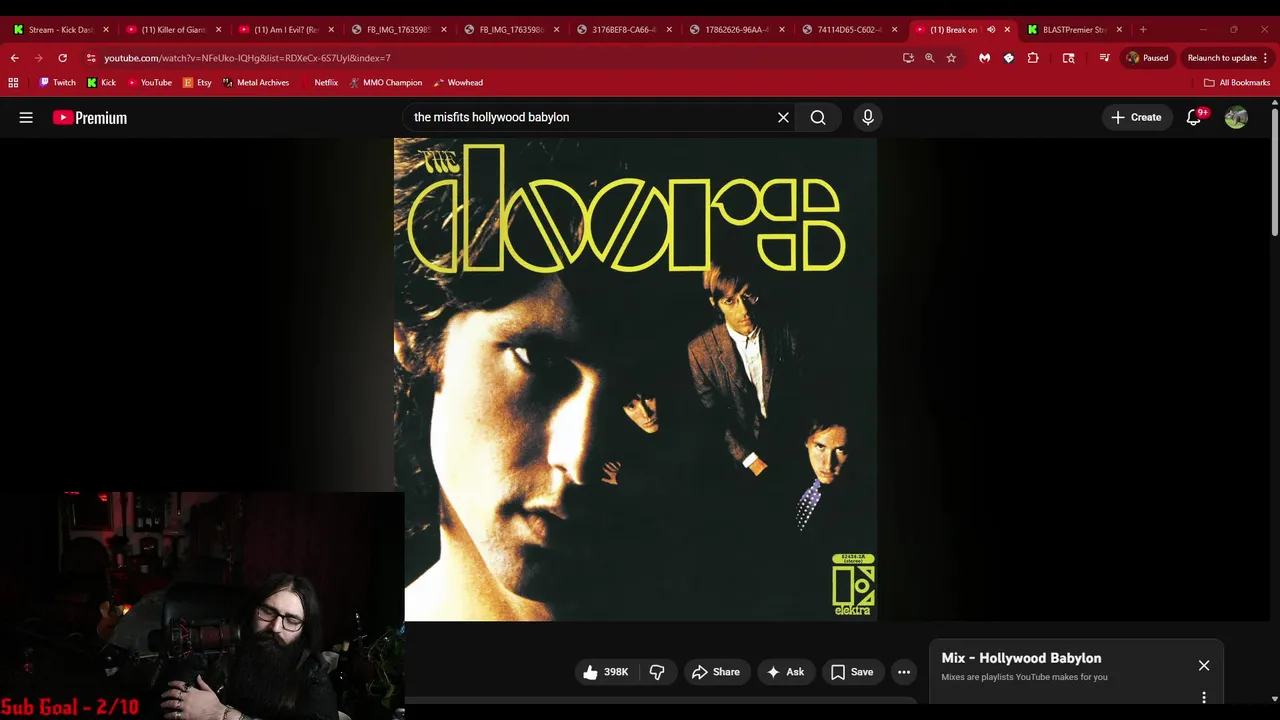Image resolution: width=1280 pixels, height=720 pixels.
Task: Open Chrome extensions puzzle icon
Action: pos(1033,58)
